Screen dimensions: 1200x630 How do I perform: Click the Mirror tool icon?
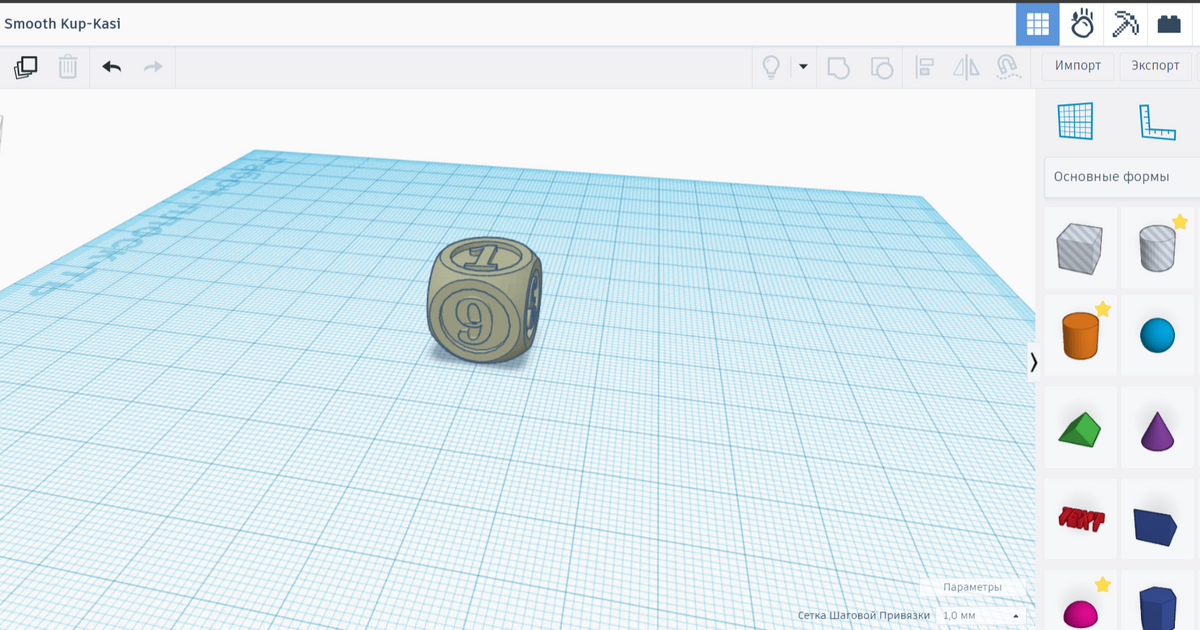(x=966, y=67)
